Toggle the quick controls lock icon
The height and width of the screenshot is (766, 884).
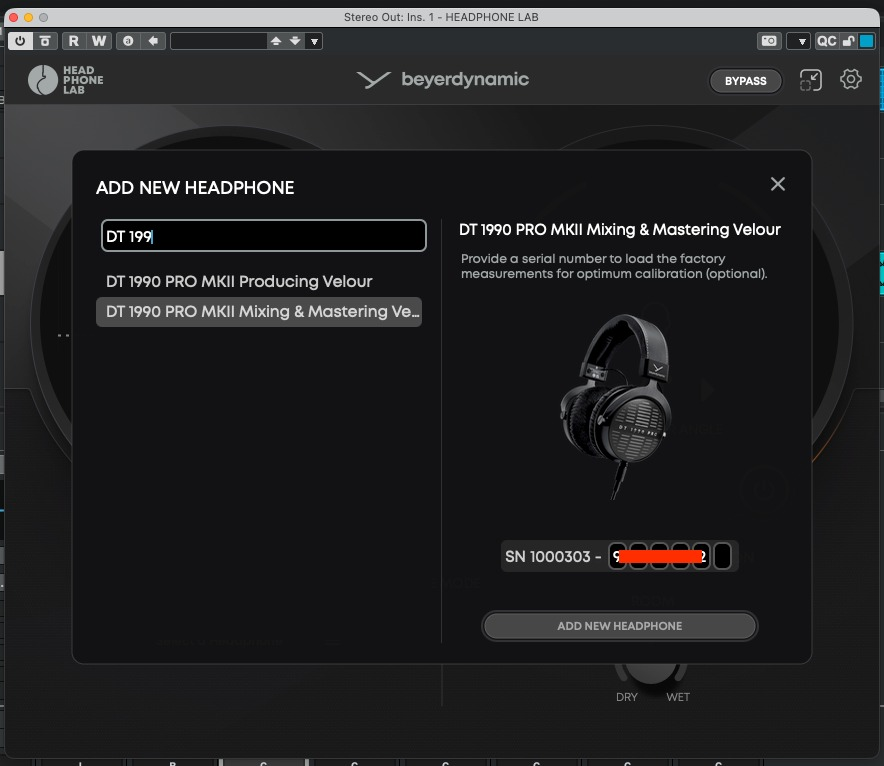point(848,41)
